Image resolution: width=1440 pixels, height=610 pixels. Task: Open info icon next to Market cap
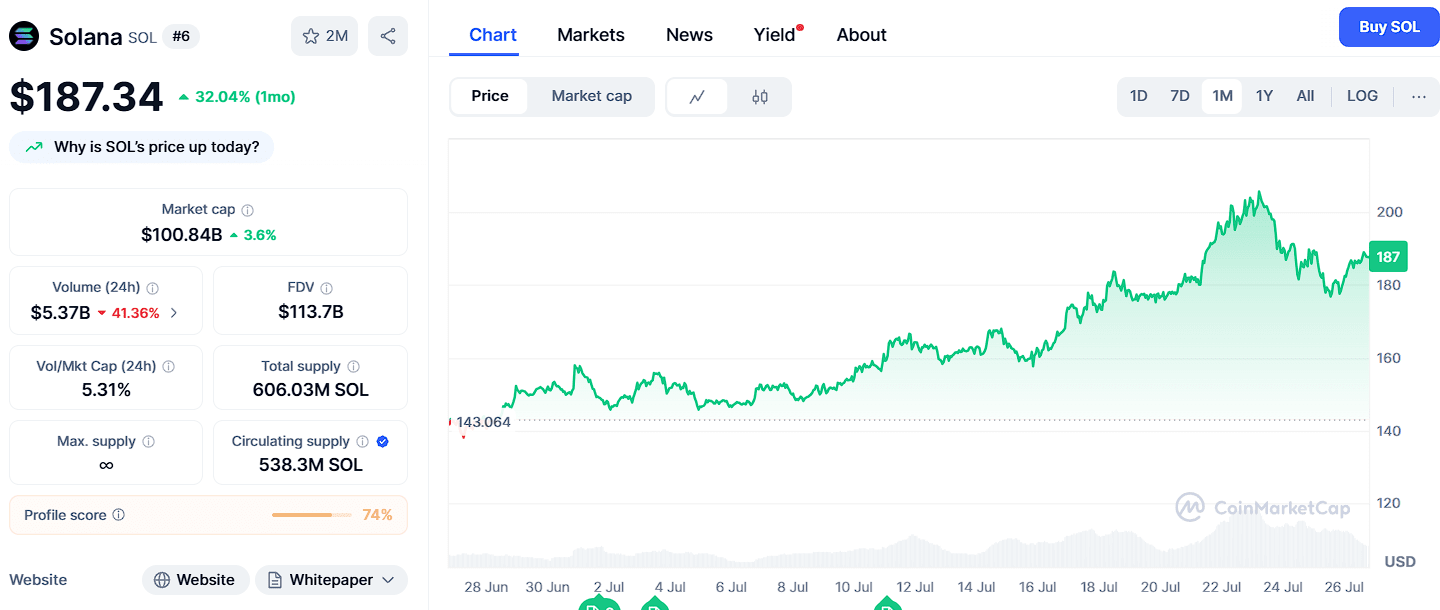tap(248, 210)
